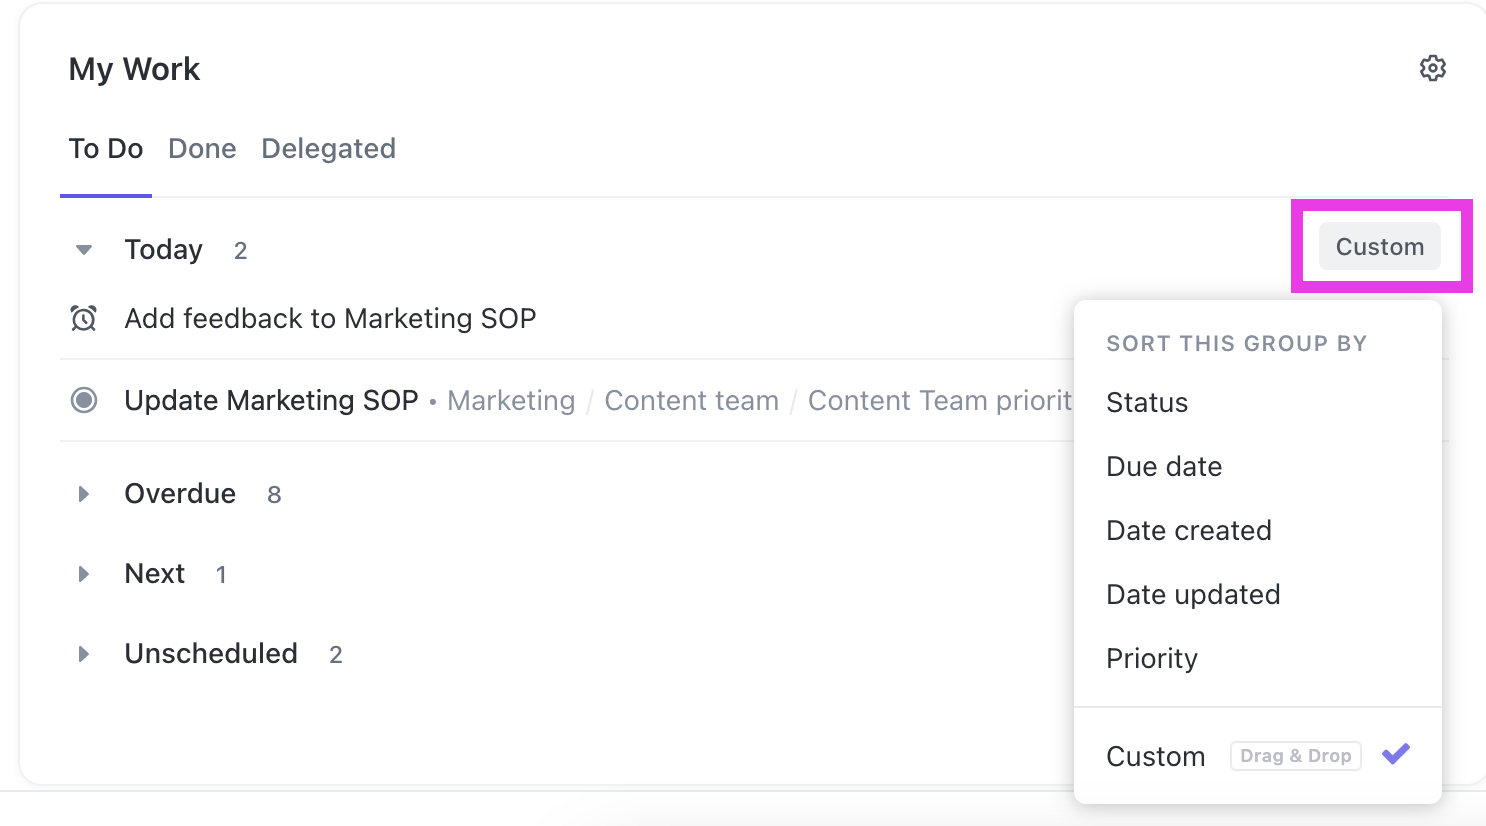The width and height of the screenshot is (1486, 826).
Task: Switch to the Done tab
Action: pos(202,149)
